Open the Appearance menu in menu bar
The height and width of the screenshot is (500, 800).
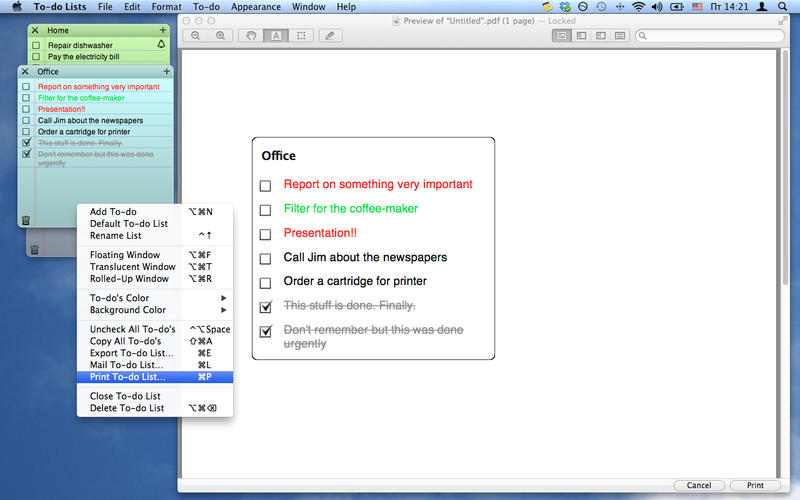tap(255, 7)
